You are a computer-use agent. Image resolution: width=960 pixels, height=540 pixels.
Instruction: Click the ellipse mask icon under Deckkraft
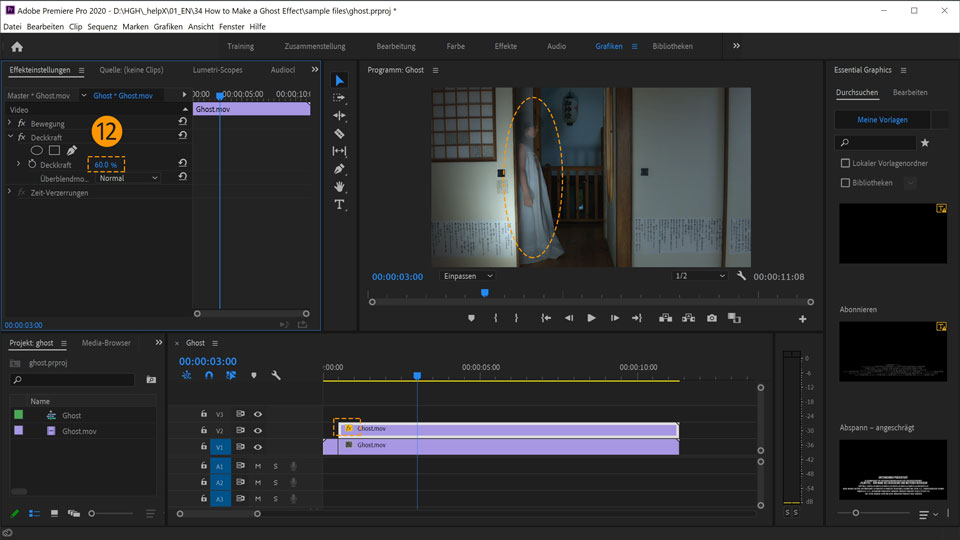pos(37,150)
